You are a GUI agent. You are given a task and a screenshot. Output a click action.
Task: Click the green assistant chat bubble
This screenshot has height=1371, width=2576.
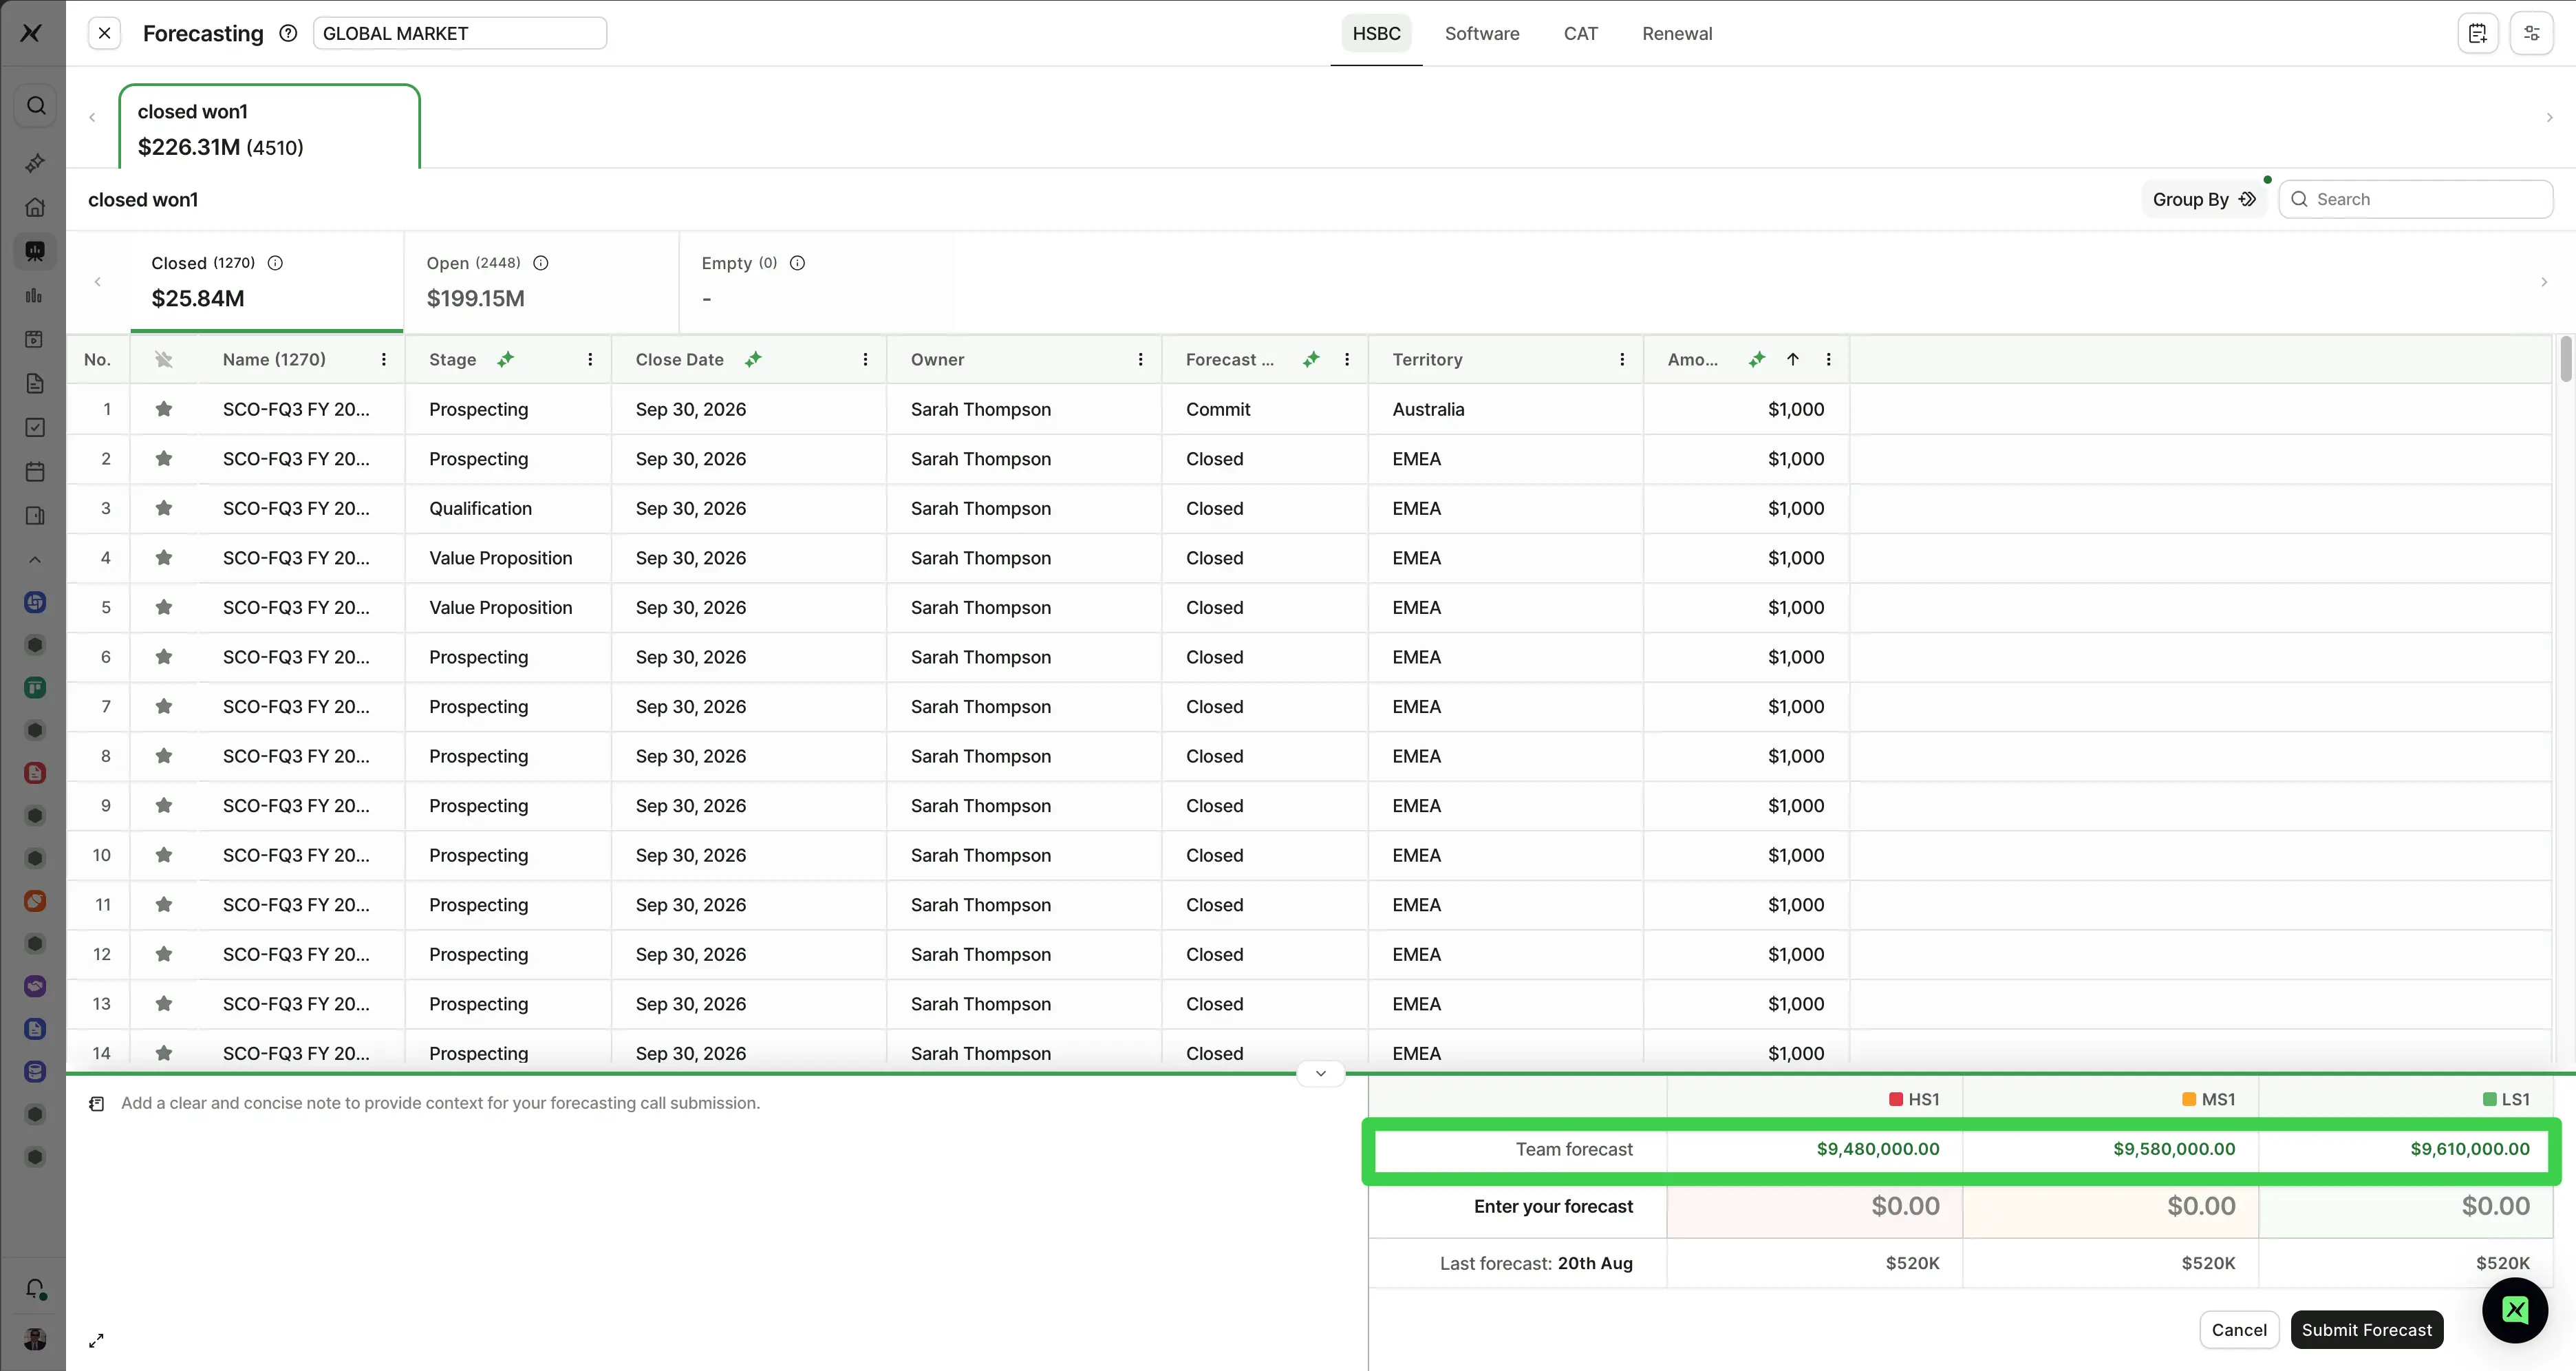(2515, 1310)
